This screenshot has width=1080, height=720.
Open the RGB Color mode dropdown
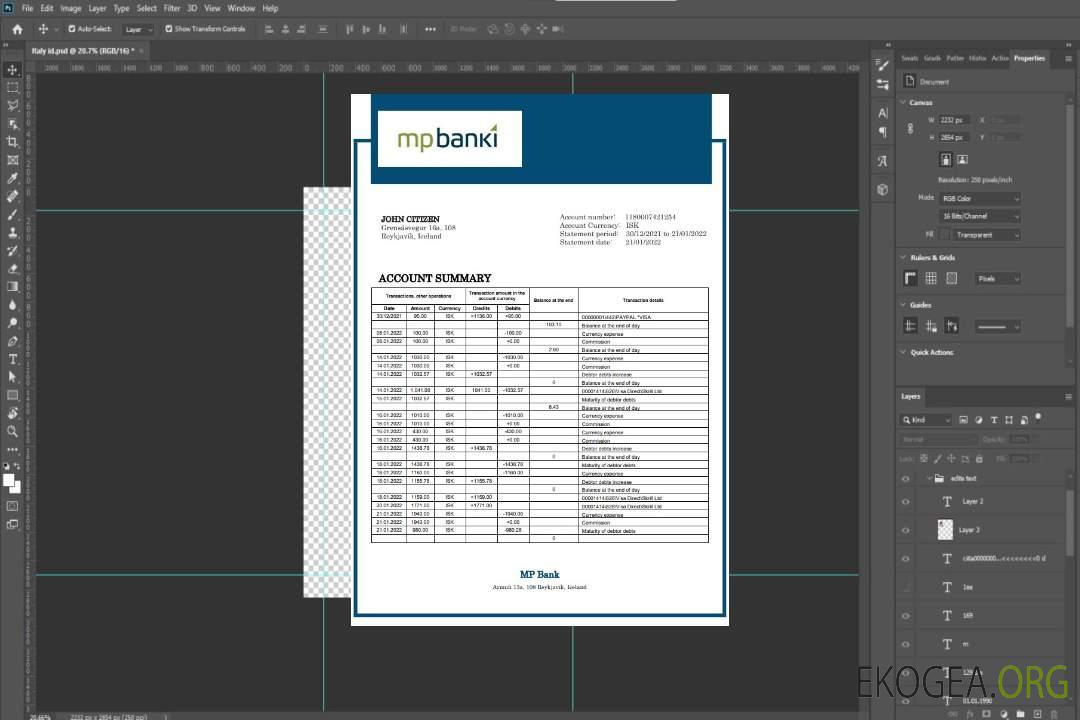[x=979, y=199]
